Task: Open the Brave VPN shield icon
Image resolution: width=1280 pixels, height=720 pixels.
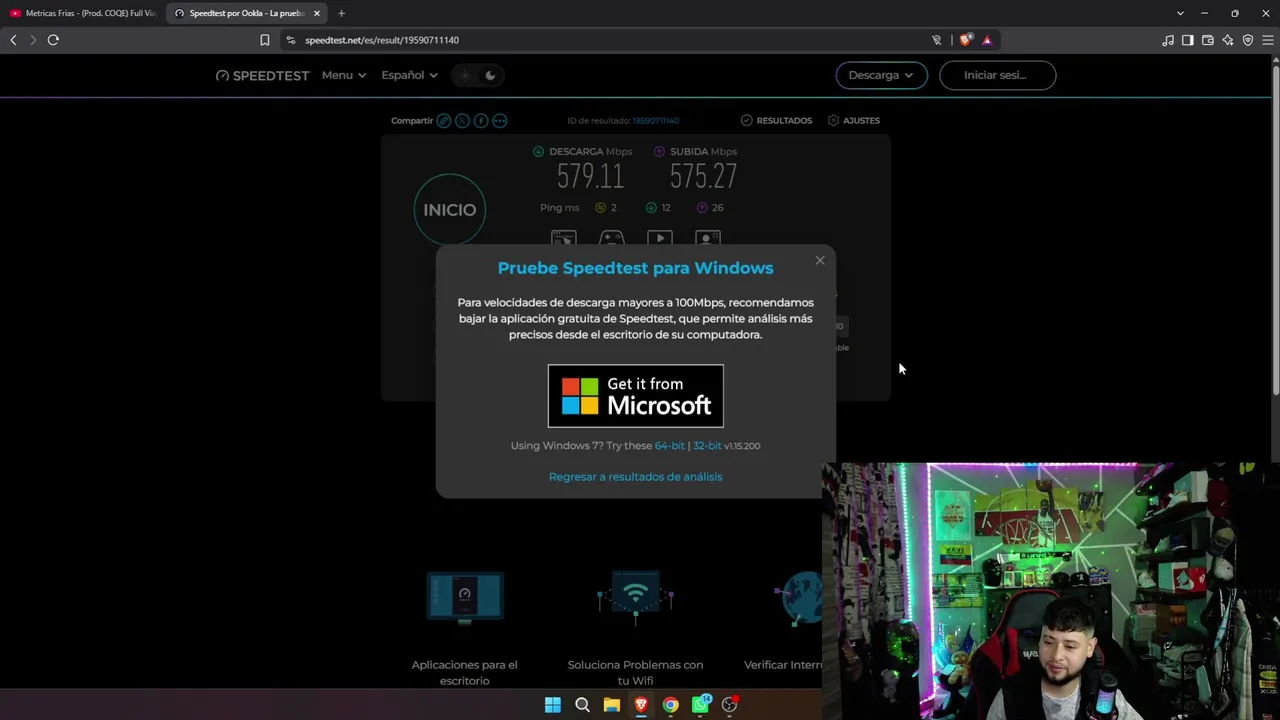Action: click(x=1248, y=40)
